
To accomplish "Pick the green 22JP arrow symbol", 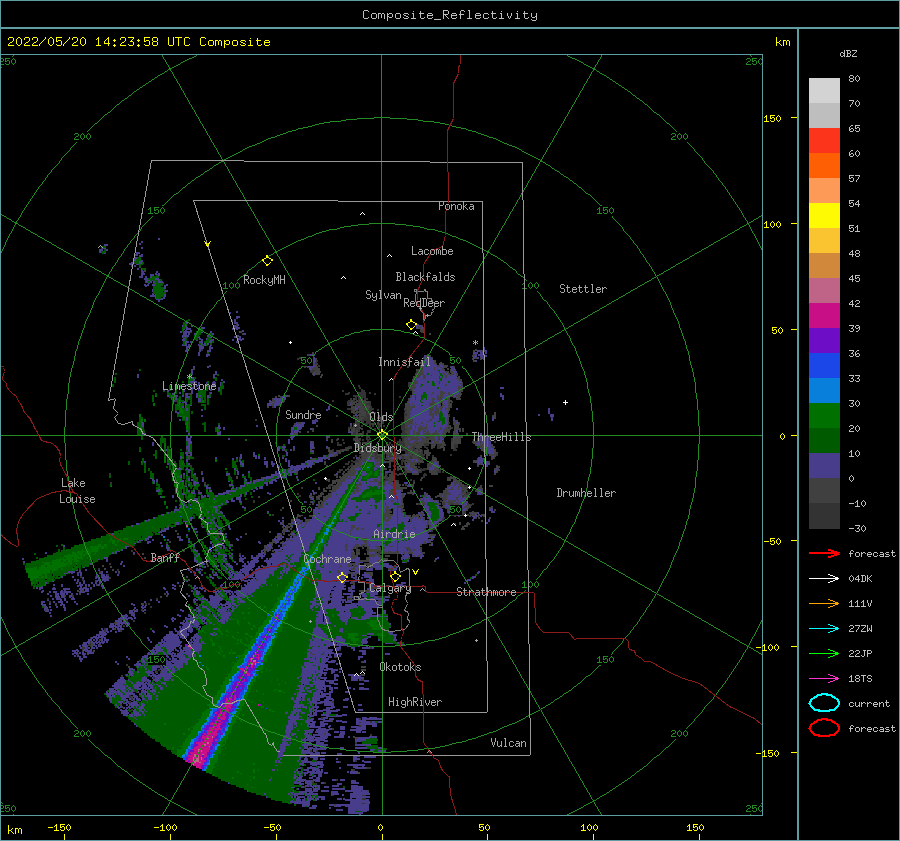I will [824, 653].
